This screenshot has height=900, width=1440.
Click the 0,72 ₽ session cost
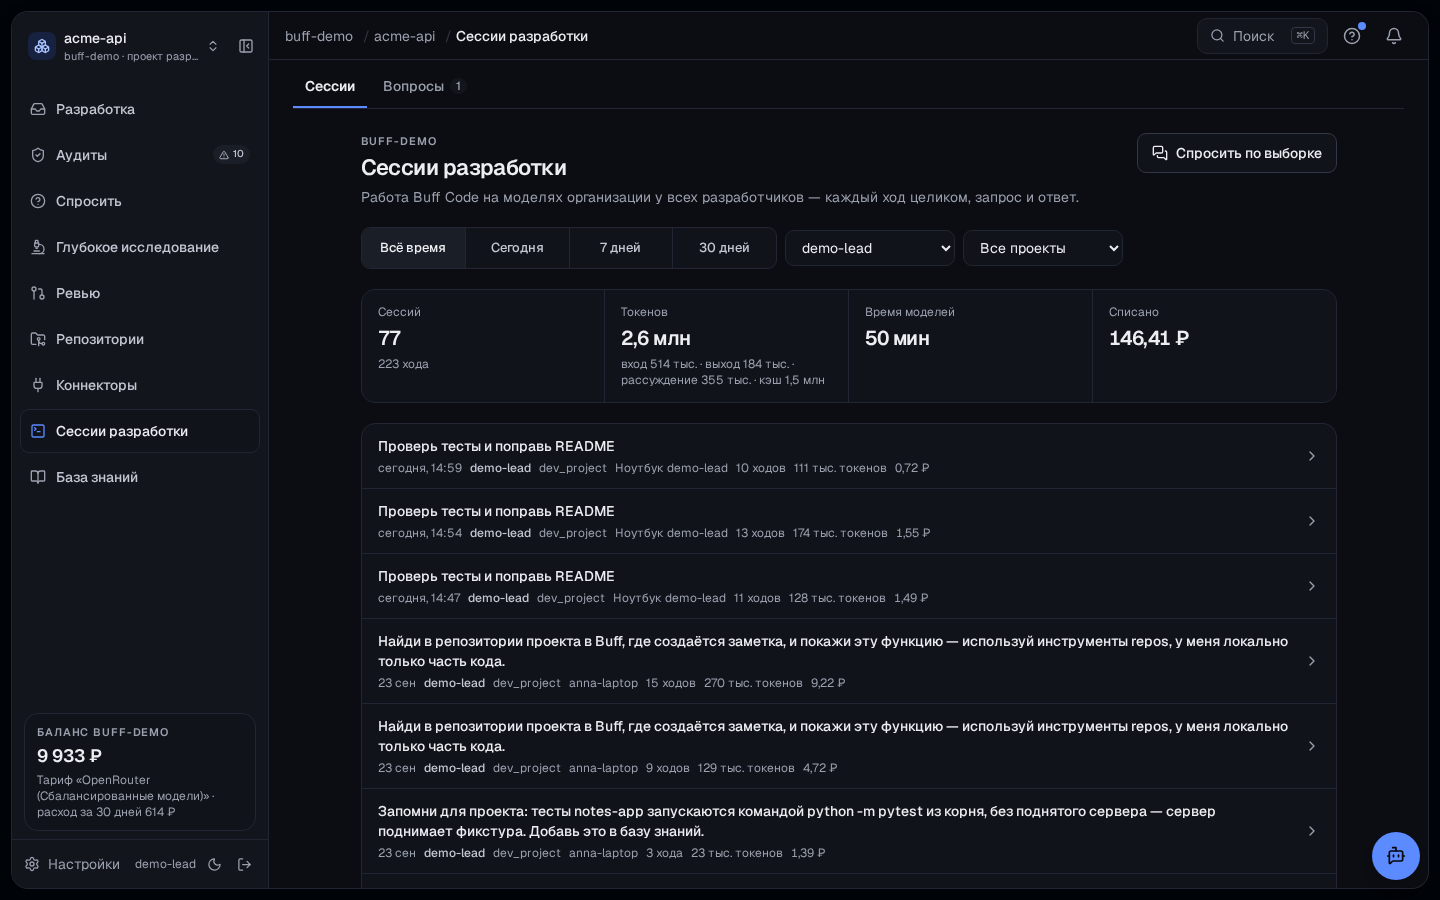point(912,468)
